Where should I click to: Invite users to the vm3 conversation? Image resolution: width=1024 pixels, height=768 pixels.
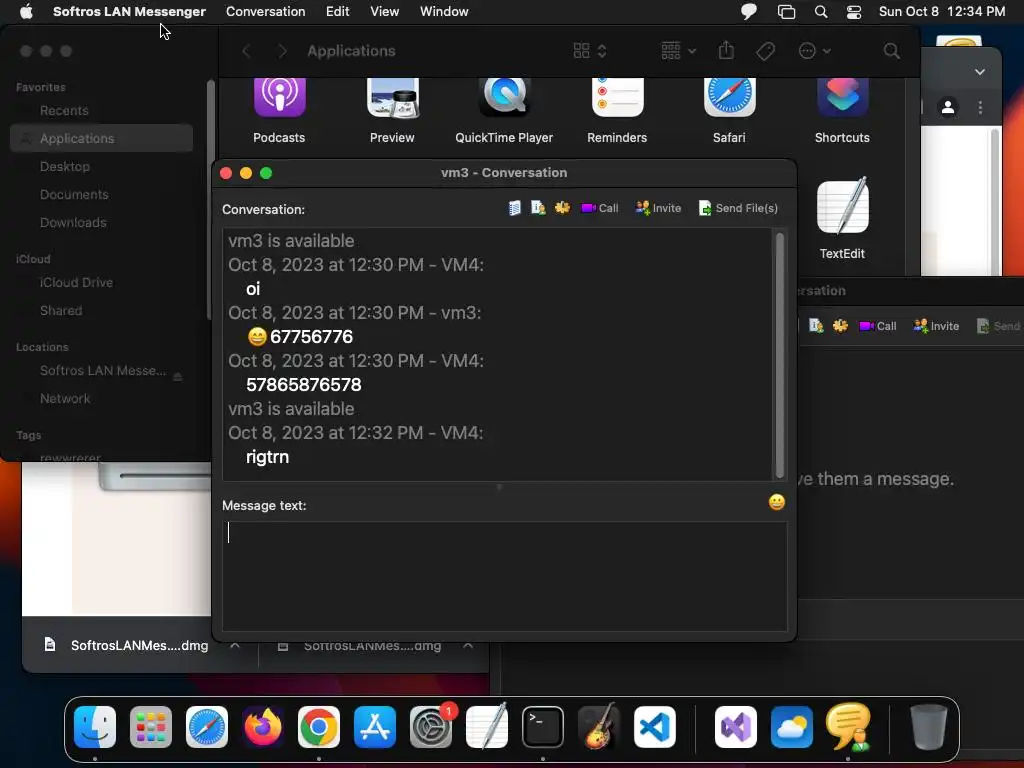coord(658,208)
